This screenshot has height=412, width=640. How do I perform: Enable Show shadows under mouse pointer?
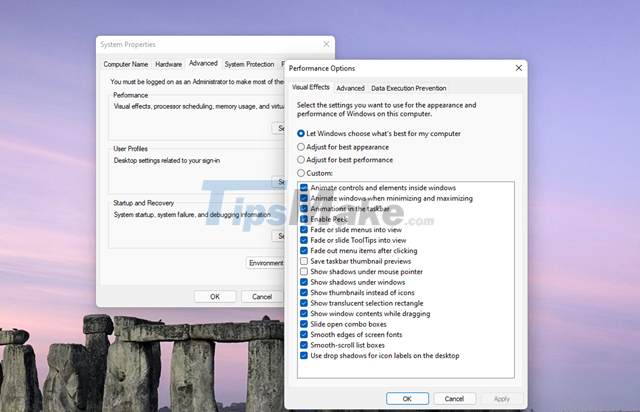(304, 272)
